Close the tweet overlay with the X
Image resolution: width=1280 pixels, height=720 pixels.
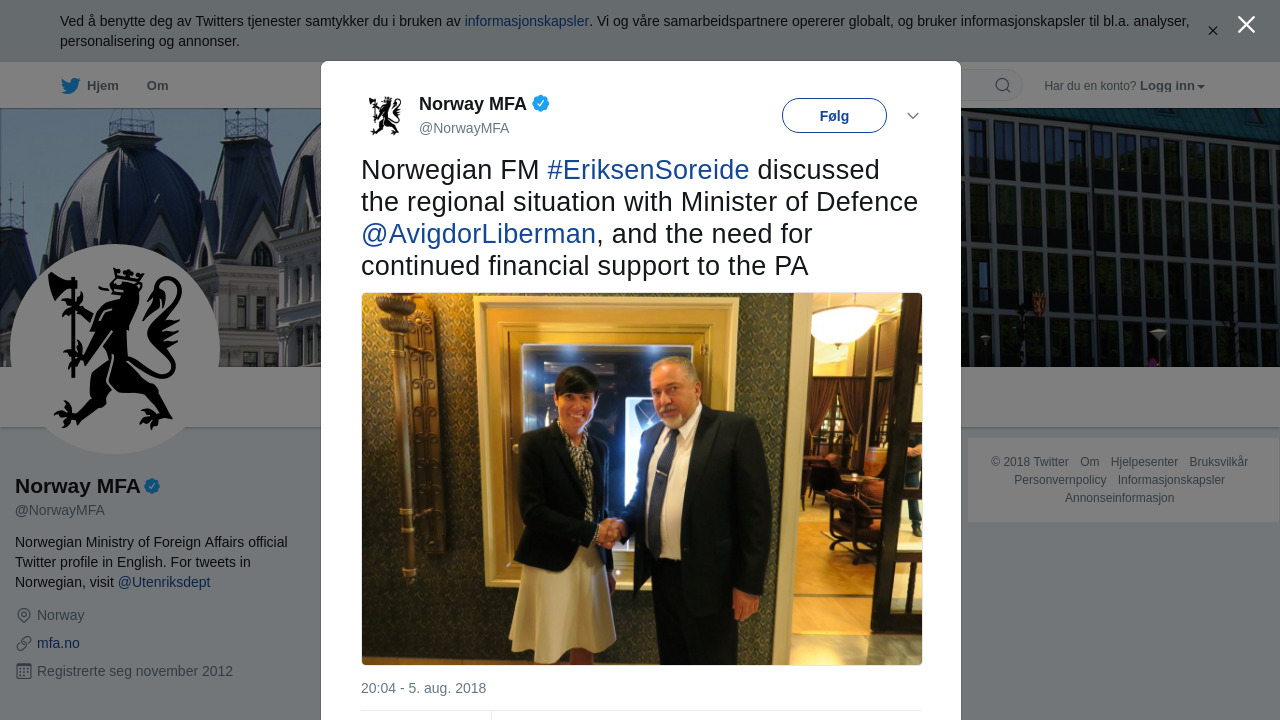click(x=1246, y=25)
